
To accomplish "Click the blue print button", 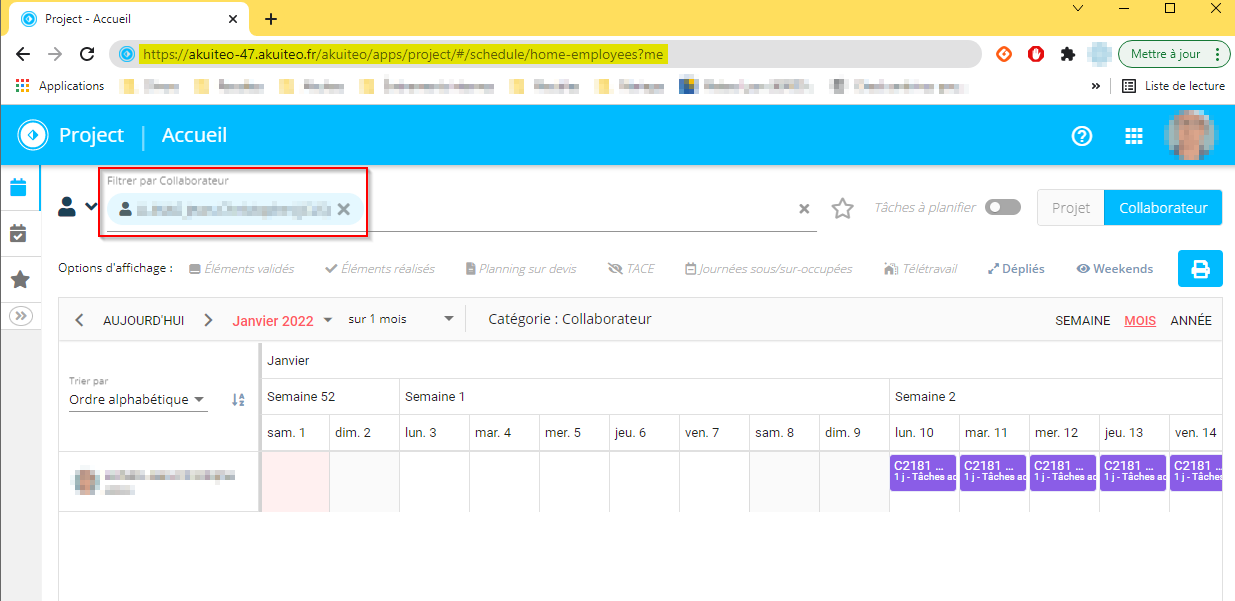I will click(1200, 269).
